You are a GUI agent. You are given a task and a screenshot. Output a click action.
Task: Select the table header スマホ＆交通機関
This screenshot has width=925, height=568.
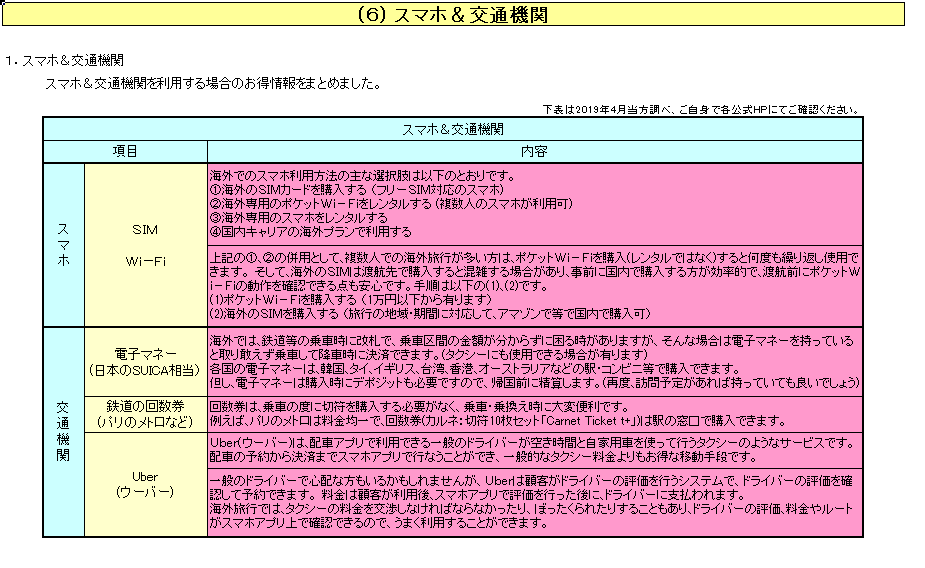(453, 129)
